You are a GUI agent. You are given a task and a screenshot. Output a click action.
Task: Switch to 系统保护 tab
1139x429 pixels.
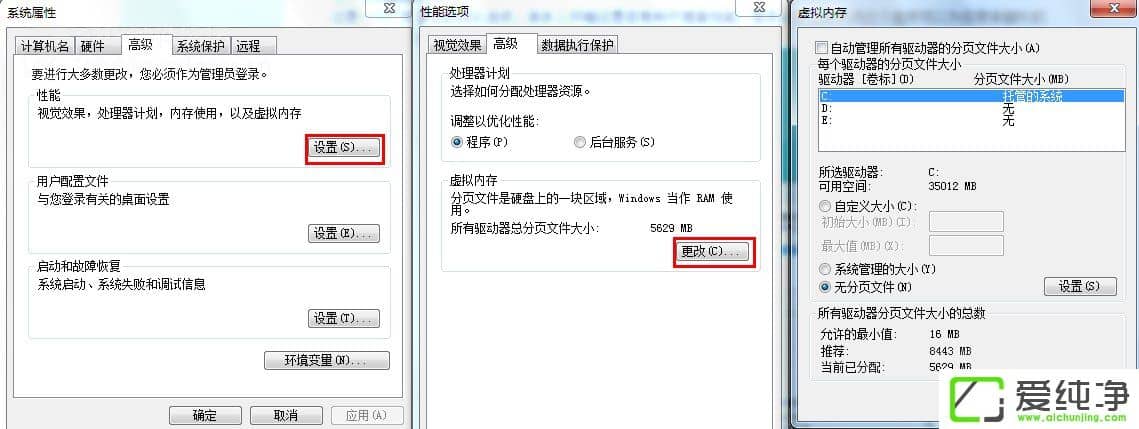pyautogui.click(x=200, y=46)
